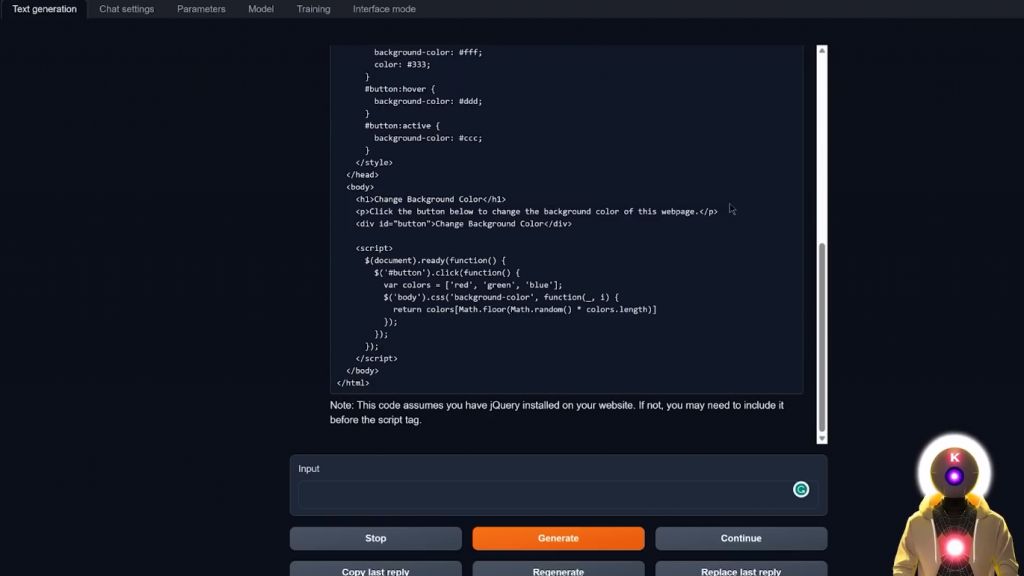The width and height of the screenshot is (1024, 576).
Task: Click the "$(document).ready(function() {" line
Action: tap(435, 260)
